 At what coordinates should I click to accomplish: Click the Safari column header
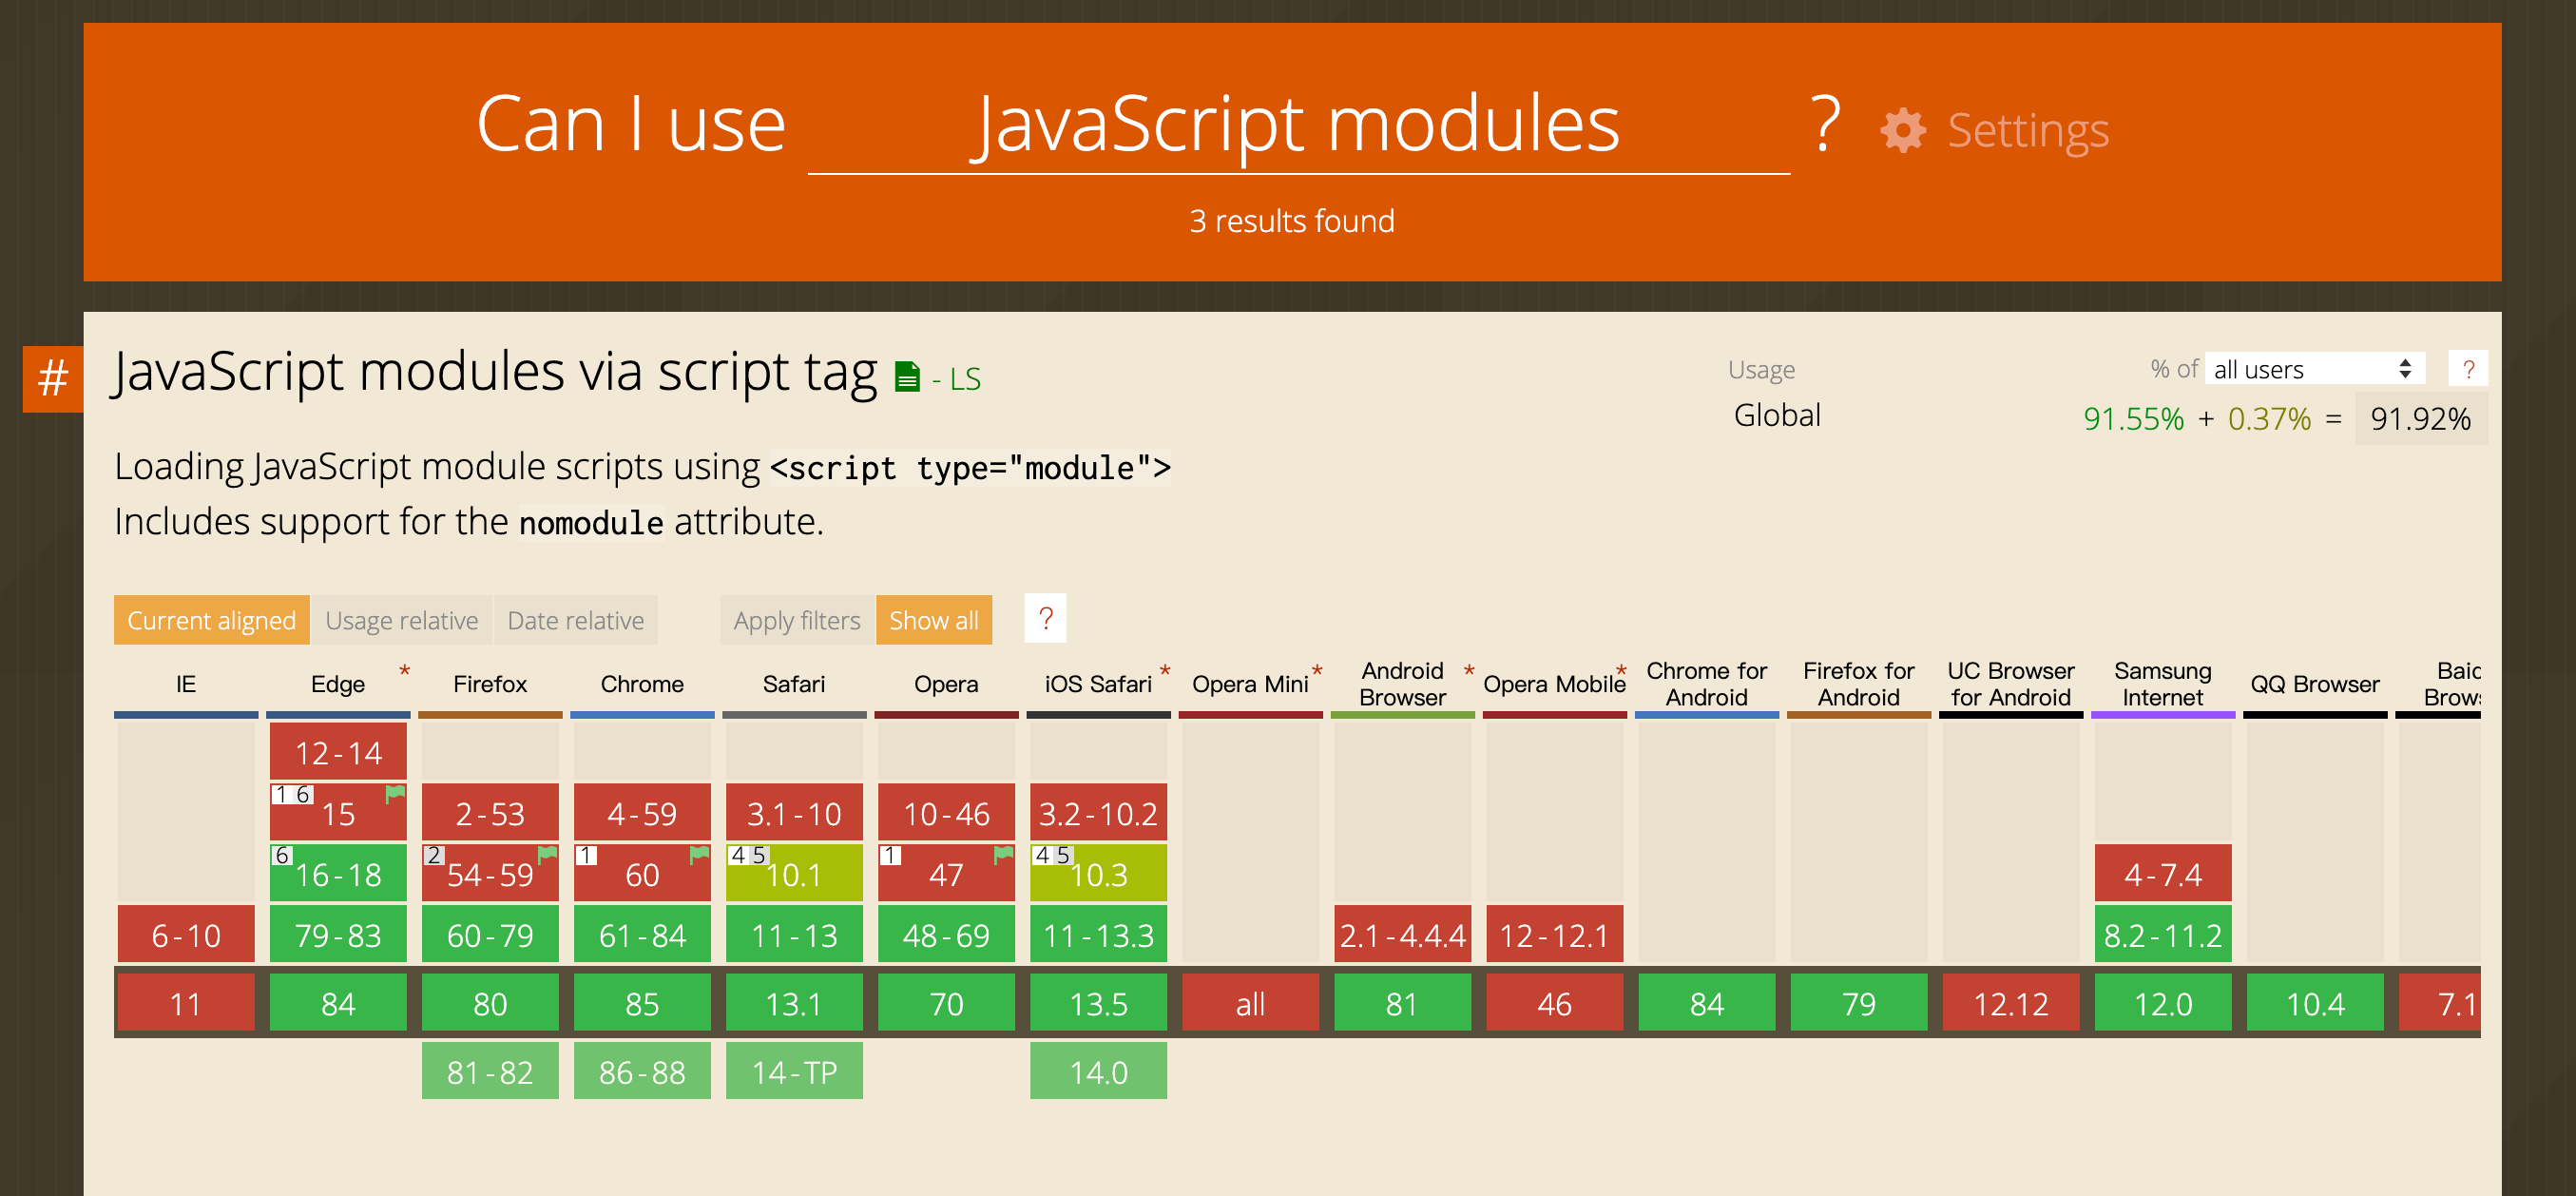(794, 684)
